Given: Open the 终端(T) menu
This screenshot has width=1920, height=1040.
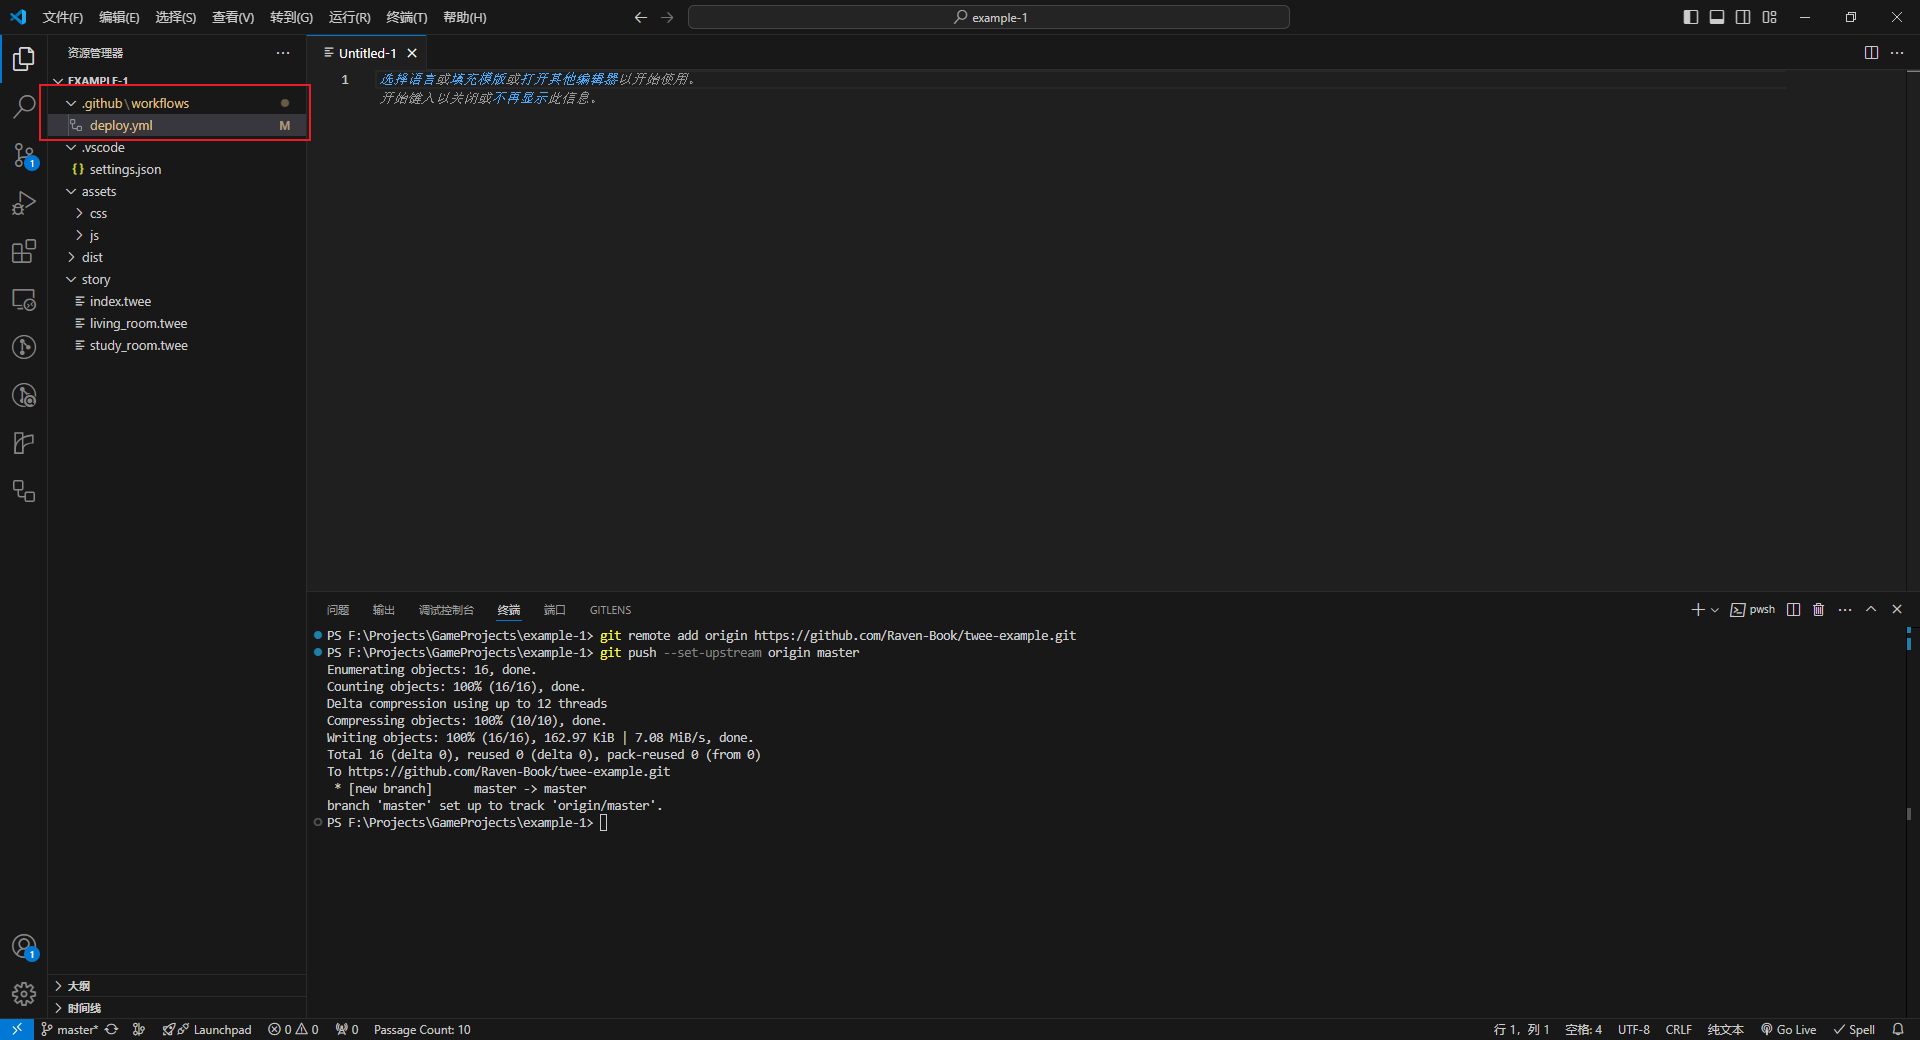Looking at the screenshot, I should pos(406,17).
